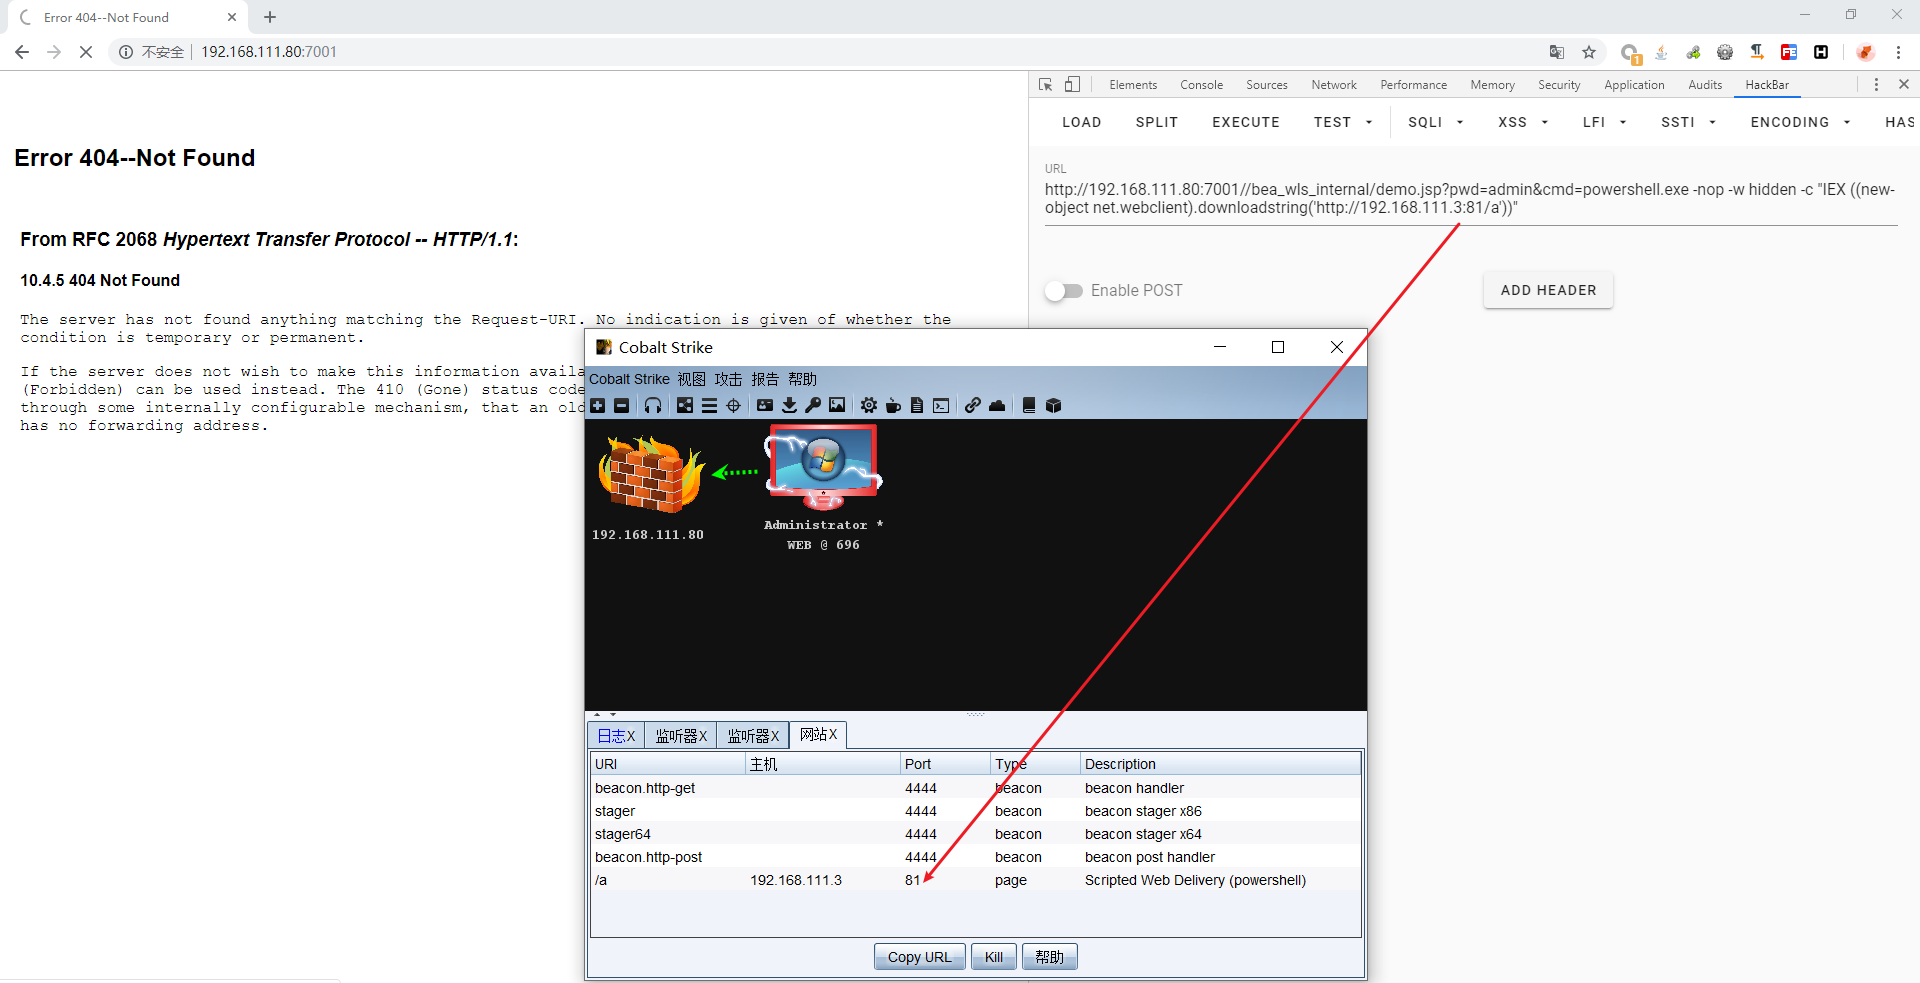
Task: Stop page loading with the X button
Action: (86, 52)
